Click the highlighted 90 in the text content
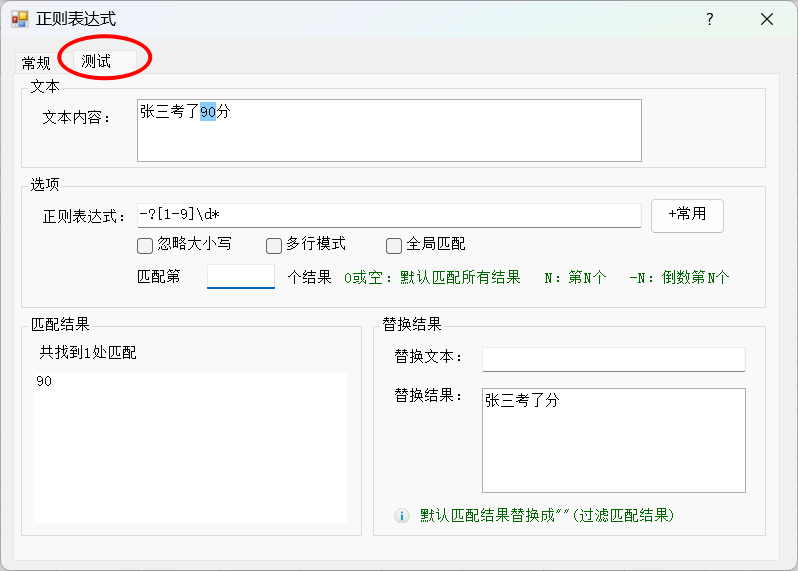This screenshot has width=798, height=571. (x=208, y=112)
